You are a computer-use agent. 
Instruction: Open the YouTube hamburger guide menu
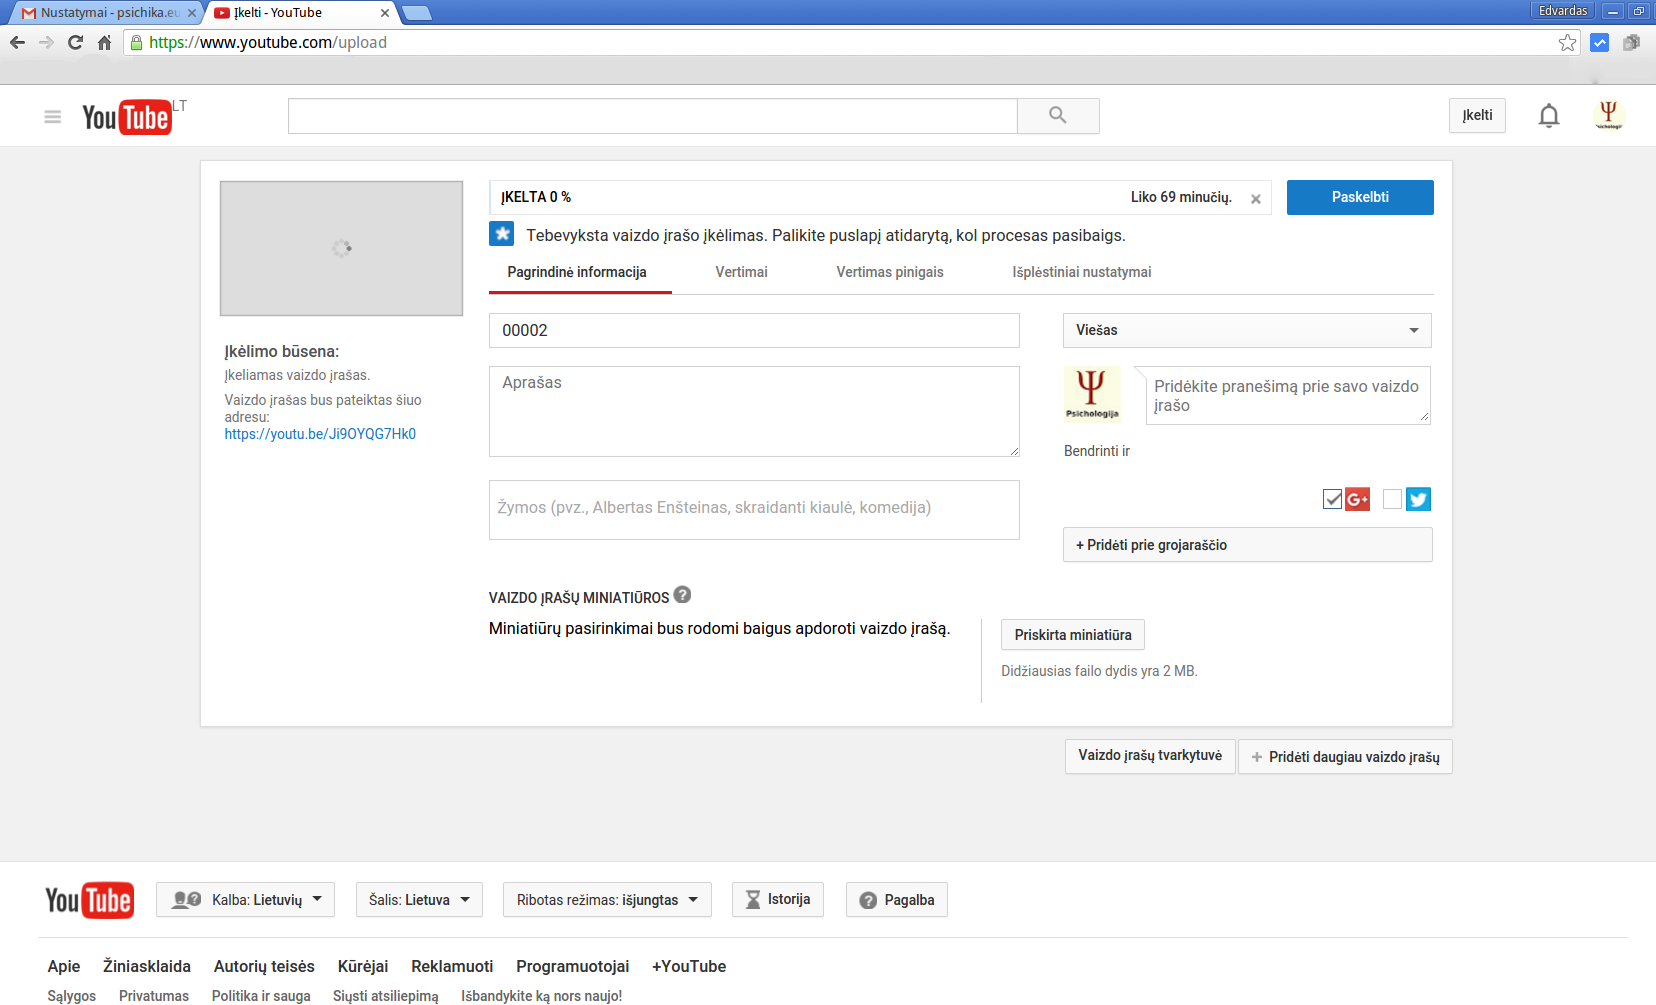pyautogui.click(x=53, y=117)
